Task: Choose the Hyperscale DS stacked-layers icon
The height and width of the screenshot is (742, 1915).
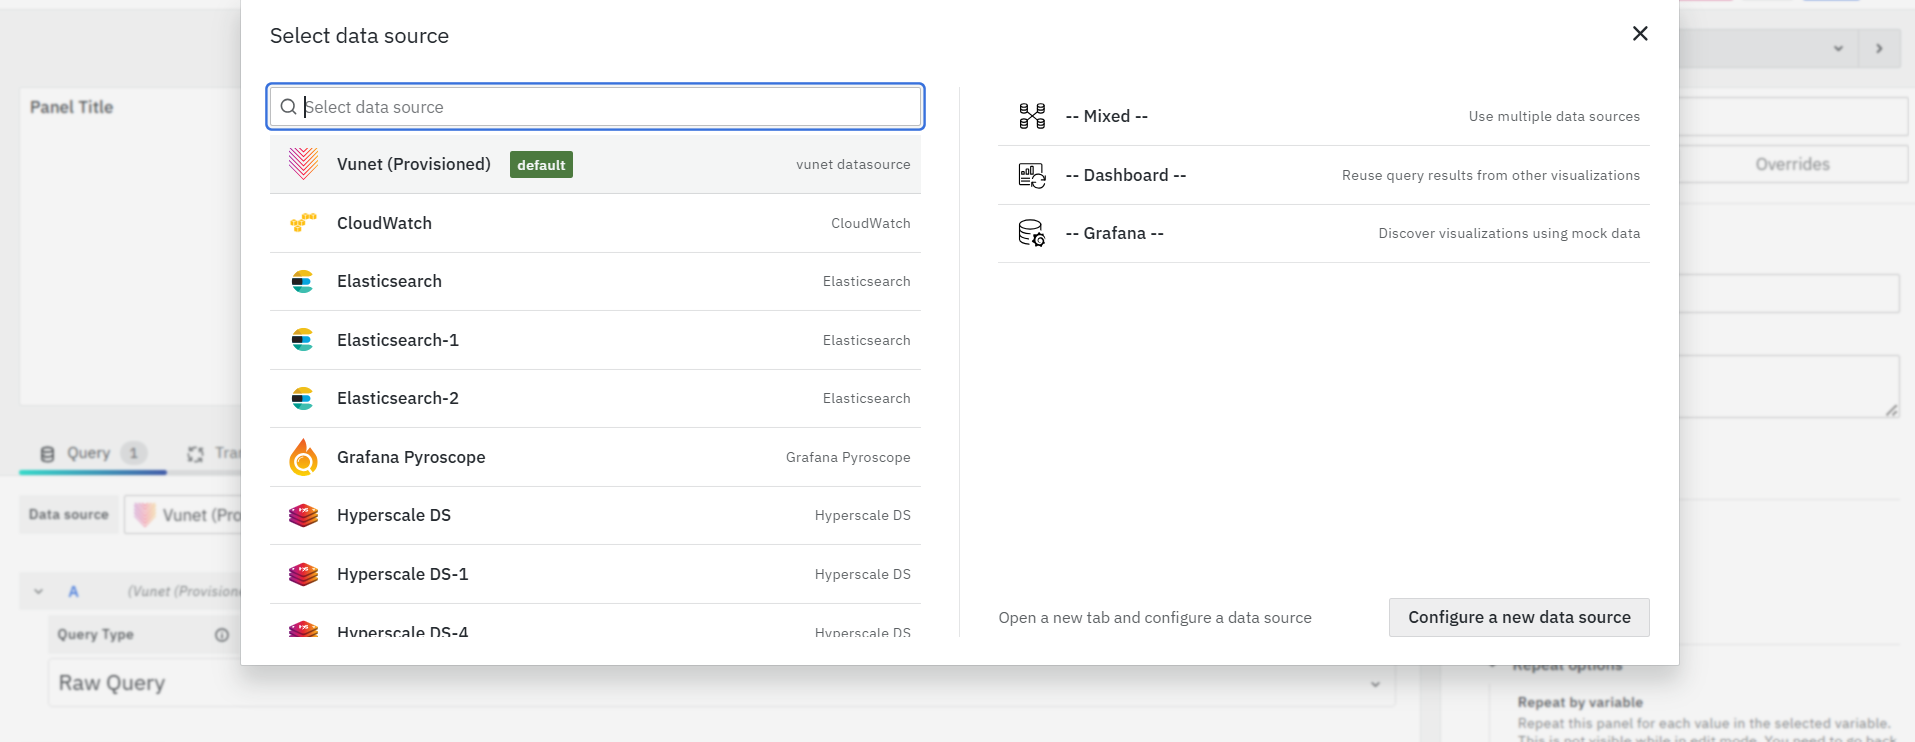Action: [303, 515]
